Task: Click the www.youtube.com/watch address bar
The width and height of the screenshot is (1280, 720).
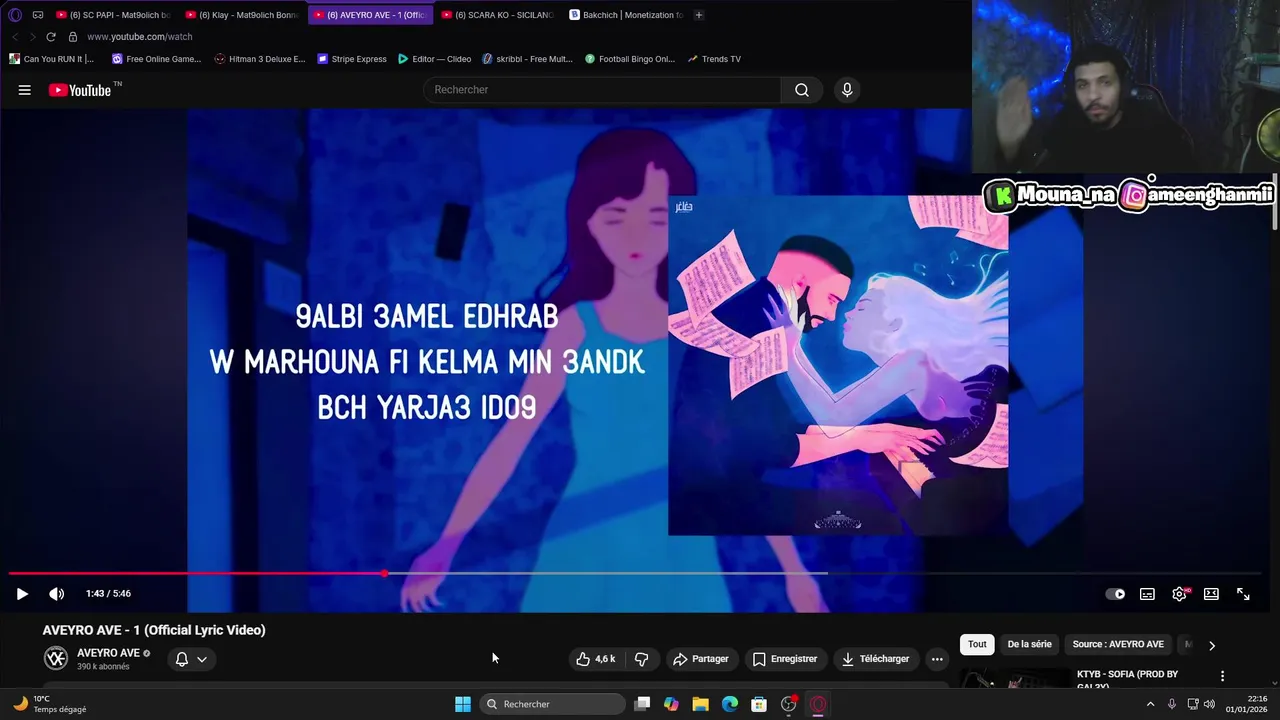Action: 139,37
